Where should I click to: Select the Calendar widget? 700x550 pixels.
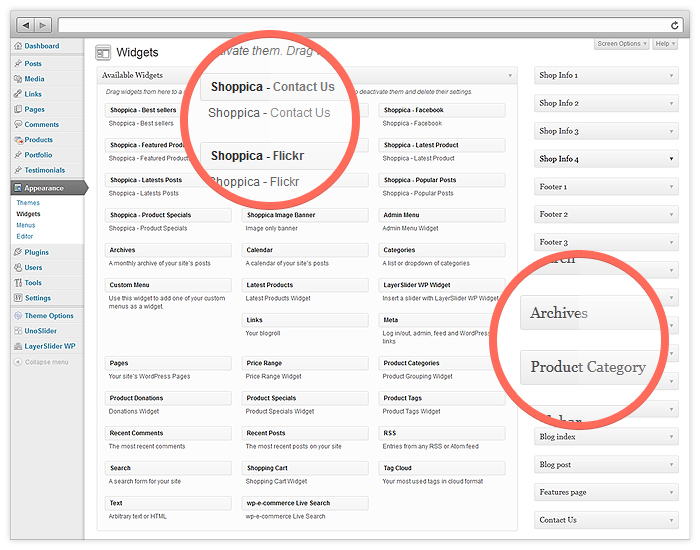point(305,250)
